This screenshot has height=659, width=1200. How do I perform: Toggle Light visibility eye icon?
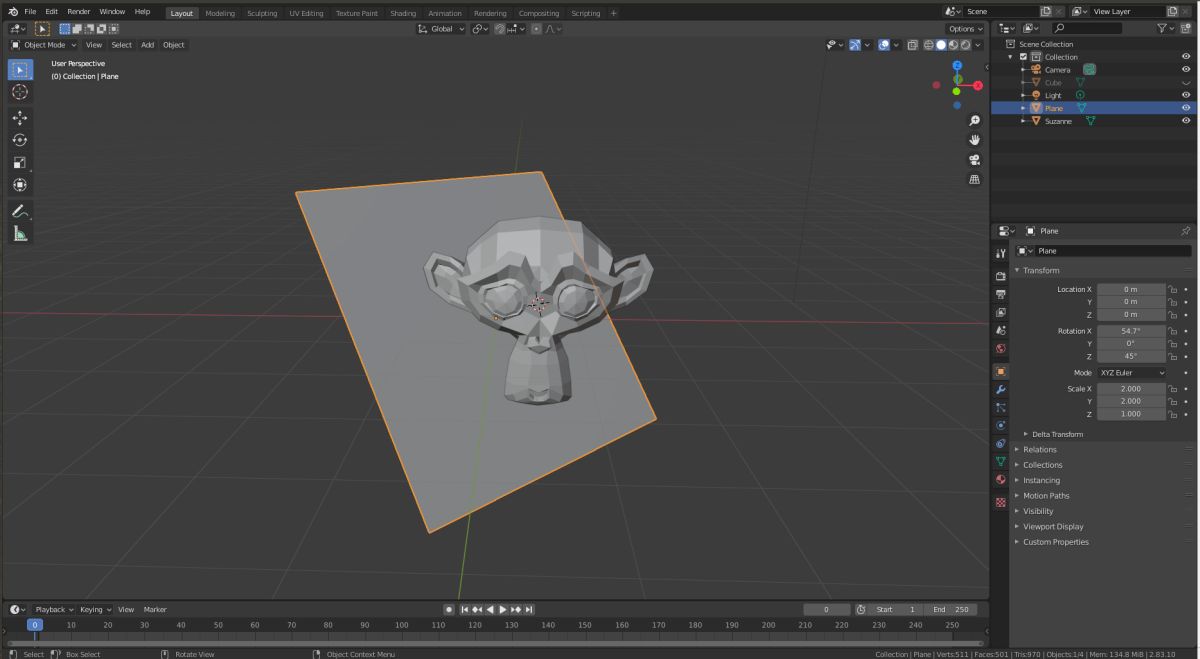pyautogui.click(x=1186, y=95)
